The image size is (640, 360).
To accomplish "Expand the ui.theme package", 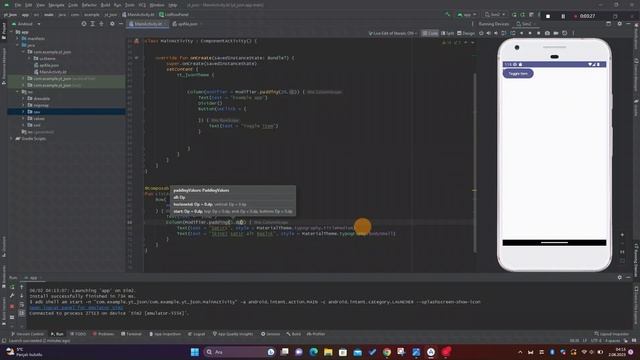I will tap(30, 58).
